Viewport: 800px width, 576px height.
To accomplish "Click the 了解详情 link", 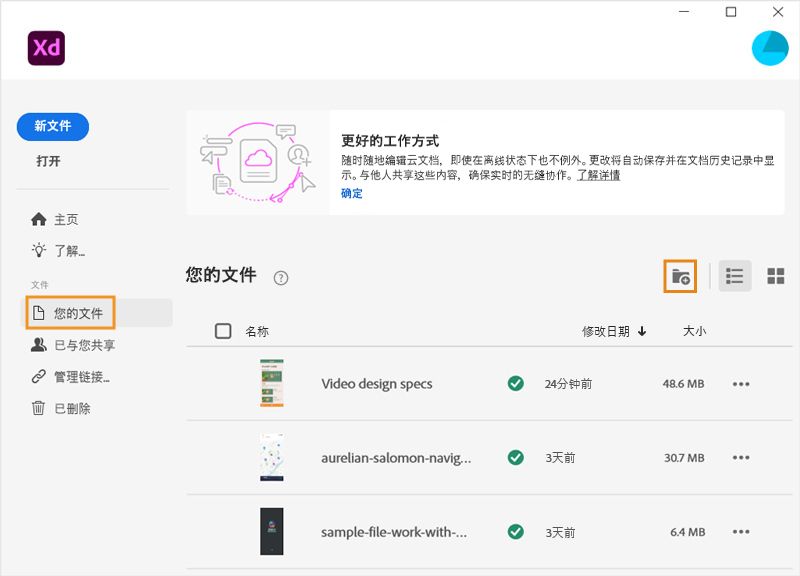I will (x=598, y=175).
